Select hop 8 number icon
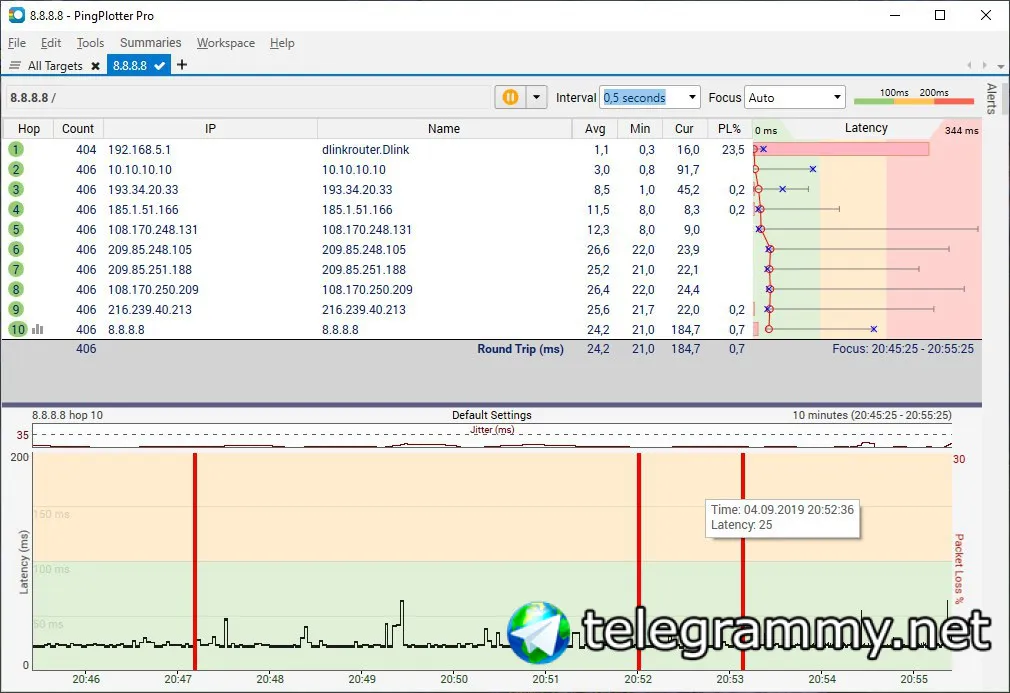 [15, 289]
